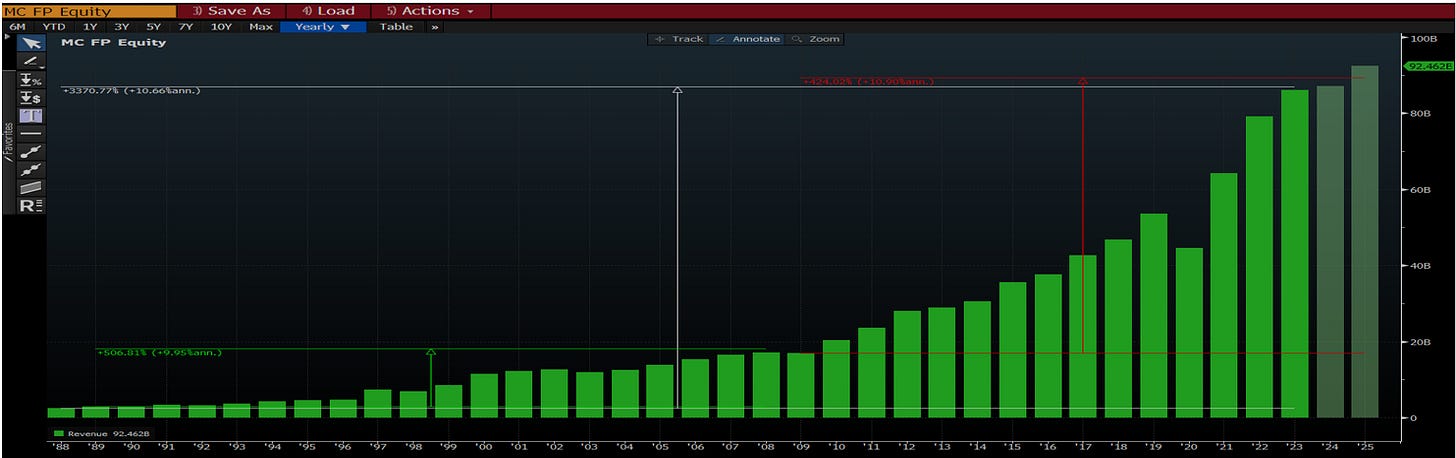Enable Track mode
1456x458 pixels.
[679, 39]
